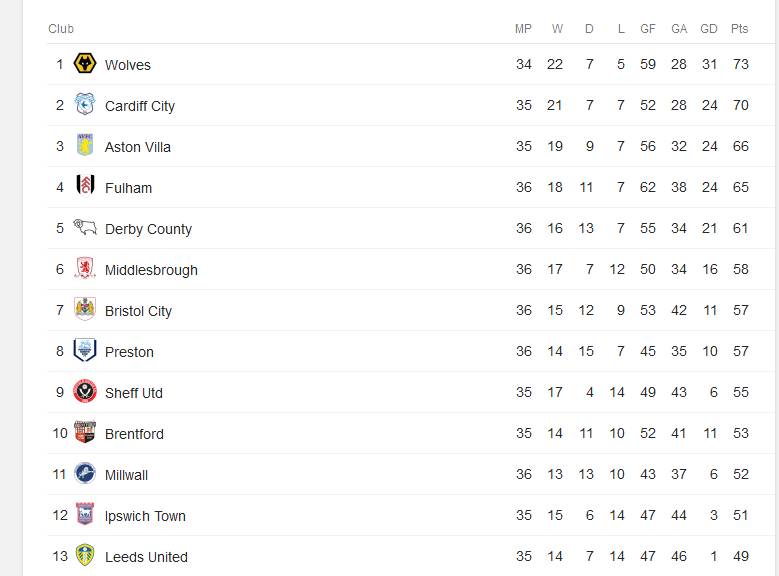Click the Derby County ram logo
Viewport: 779px width, 576px height.
(x=85, y=228)
